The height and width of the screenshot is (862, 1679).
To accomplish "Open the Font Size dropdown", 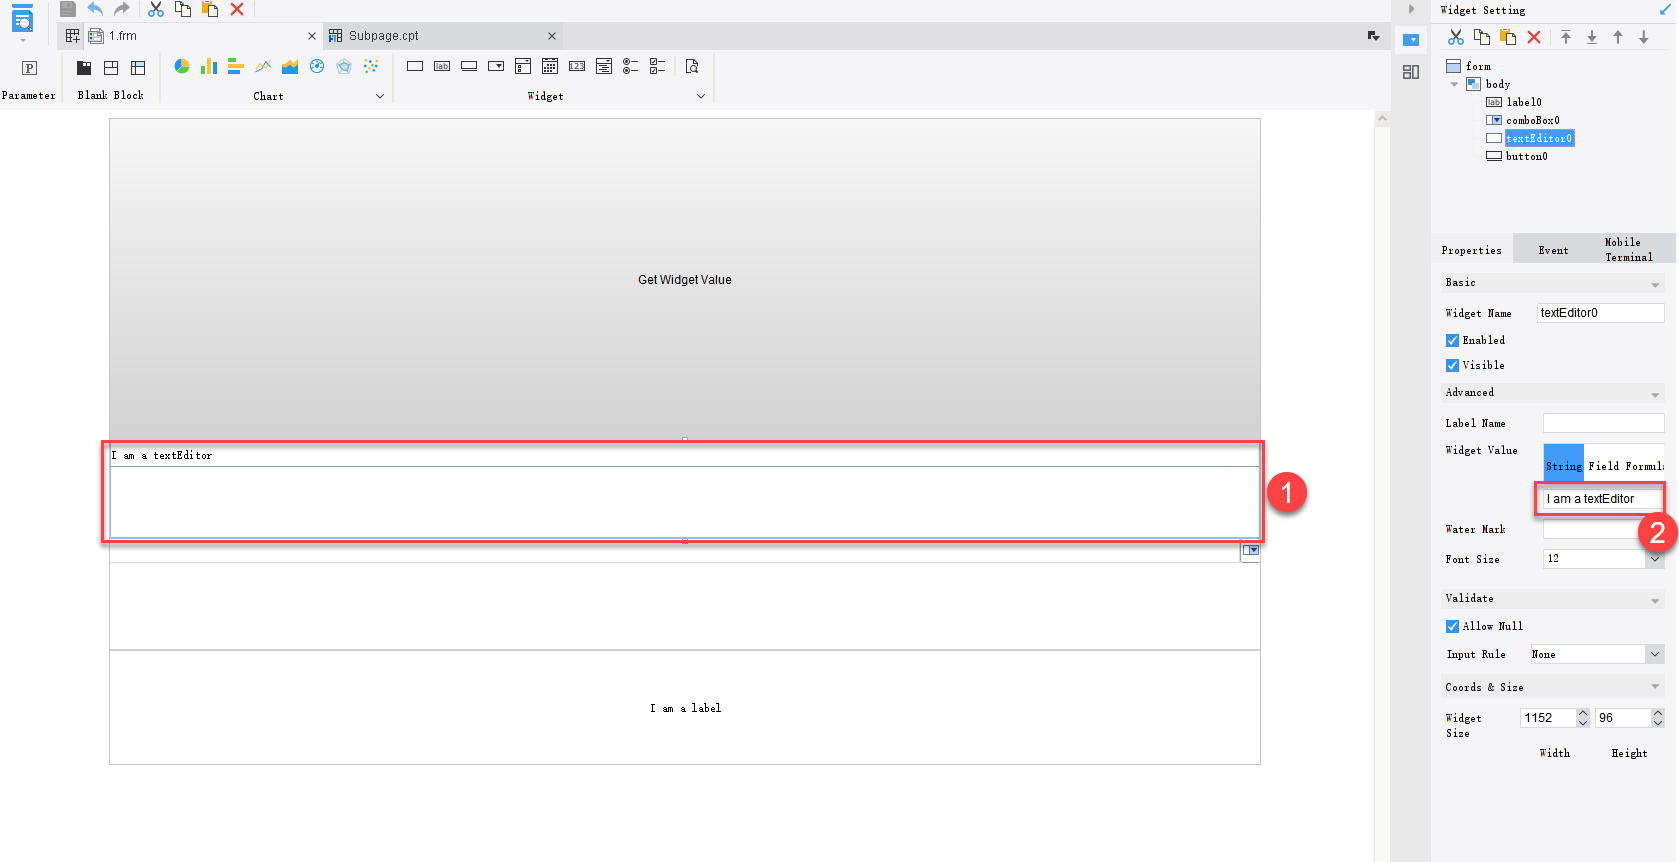I will (1655, 559).
